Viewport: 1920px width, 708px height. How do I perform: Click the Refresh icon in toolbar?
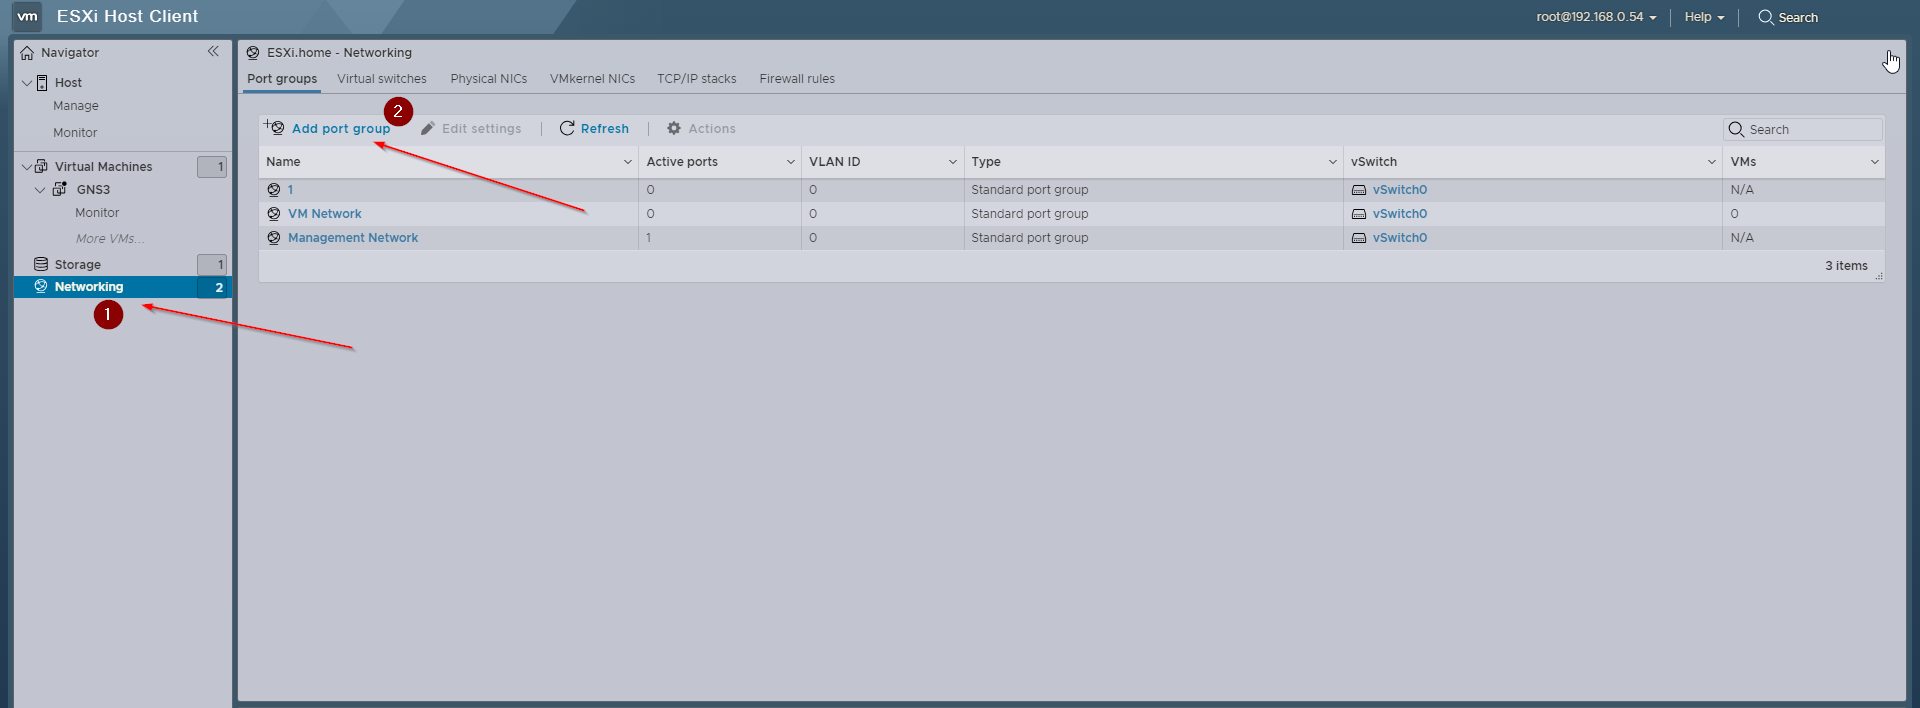(567, 128)
